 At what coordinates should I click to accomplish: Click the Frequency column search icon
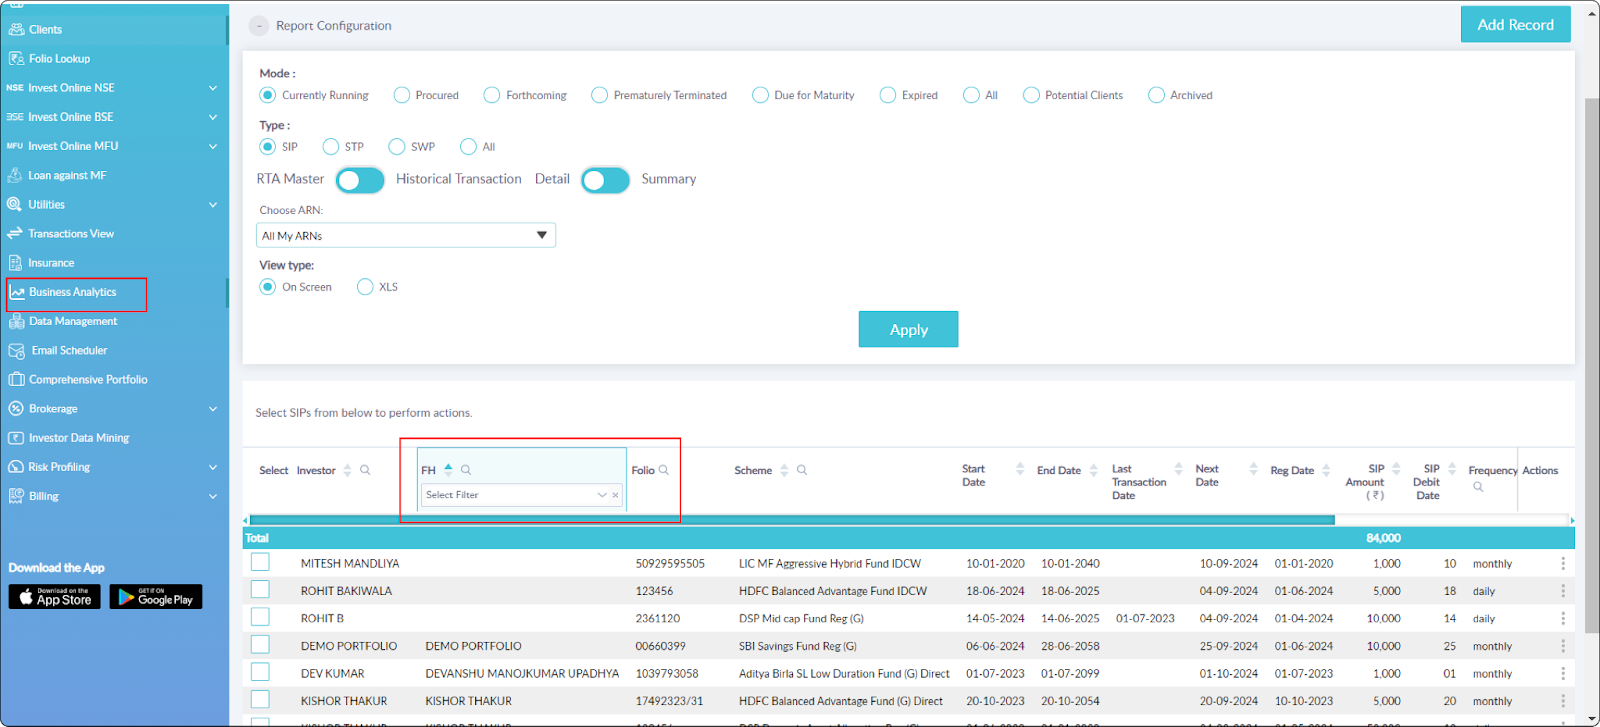coord(1478,487)
